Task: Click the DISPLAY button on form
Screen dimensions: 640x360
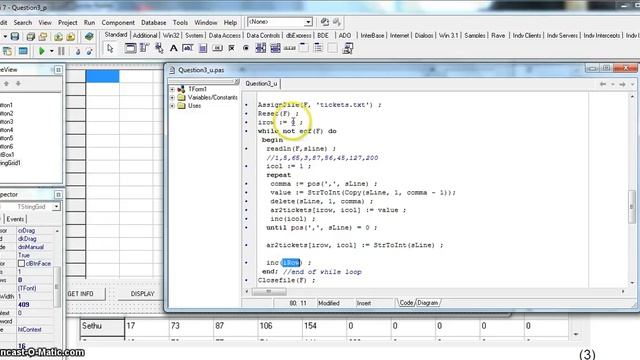Action: pos(142,294)
